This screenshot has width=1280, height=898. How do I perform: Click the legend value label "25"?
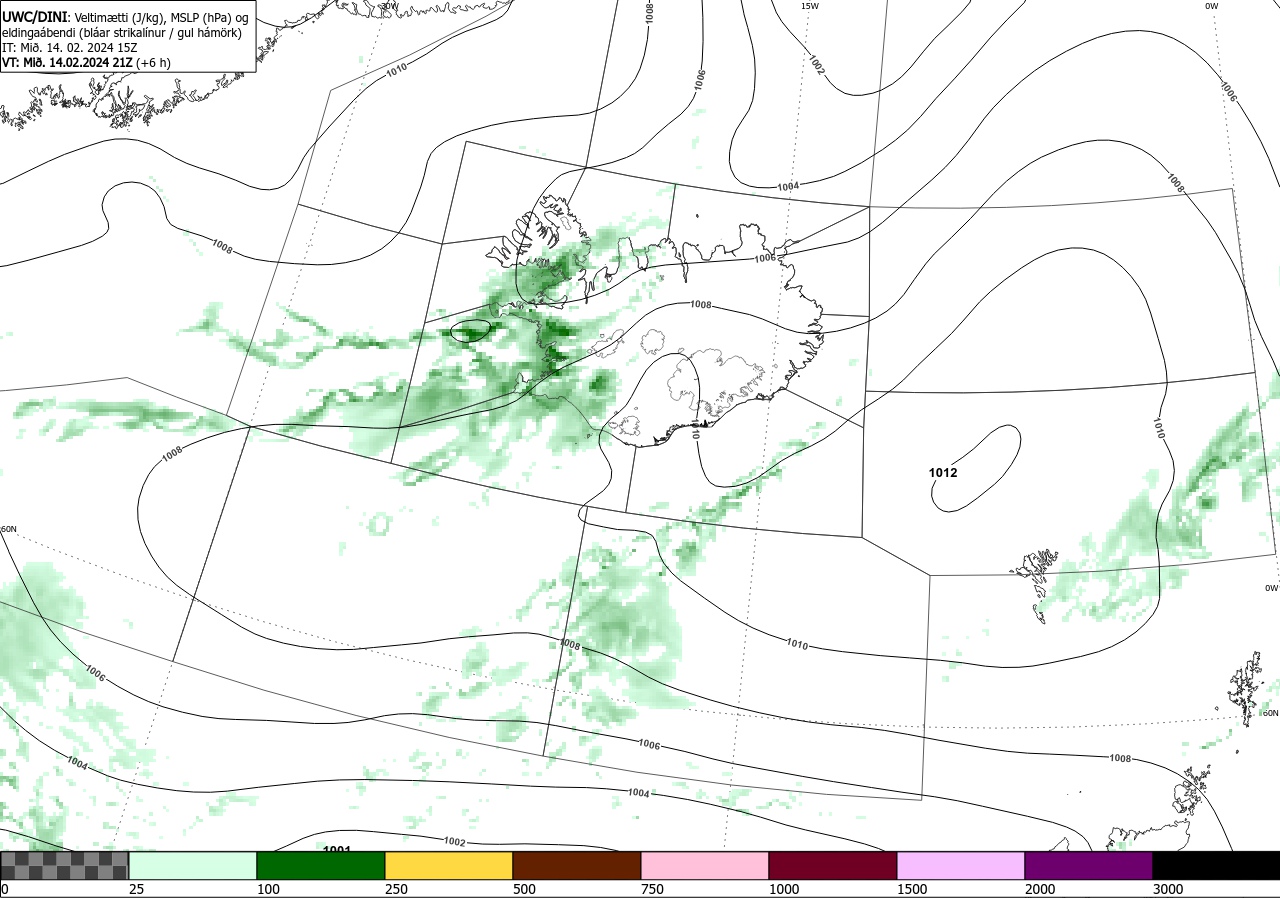(138, 889)
